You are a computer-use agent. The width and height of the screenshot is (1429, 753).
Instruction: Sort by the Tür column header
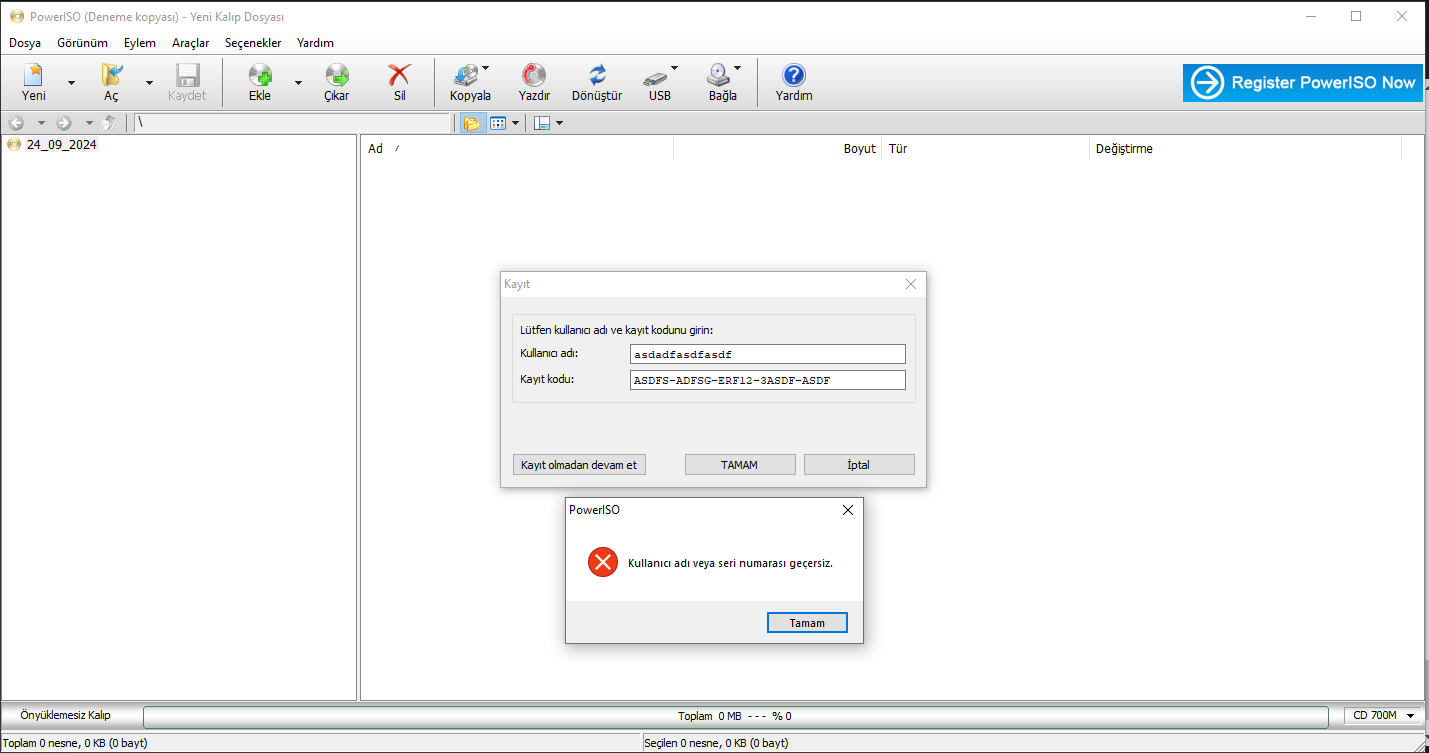pos(985,148)
